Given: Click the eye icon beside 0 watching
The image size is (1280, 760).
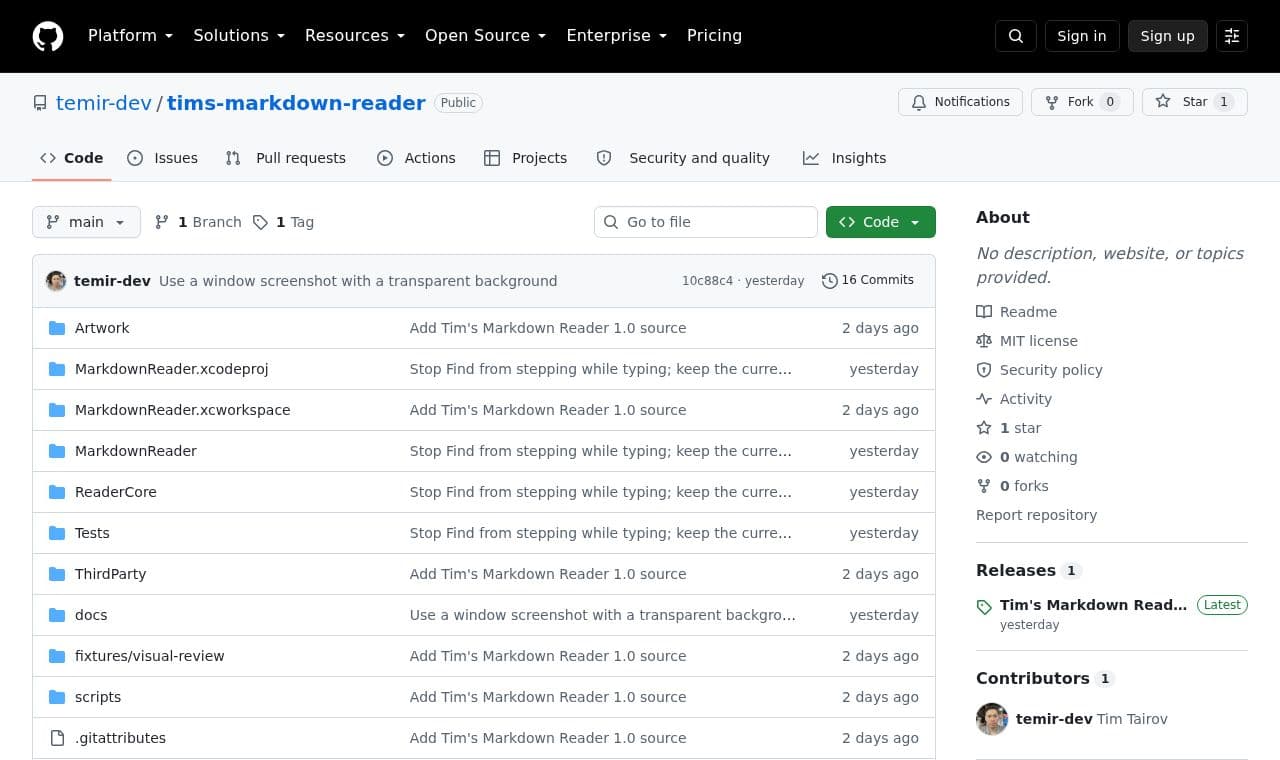Looking at the screenshot, I should [984, 457].
